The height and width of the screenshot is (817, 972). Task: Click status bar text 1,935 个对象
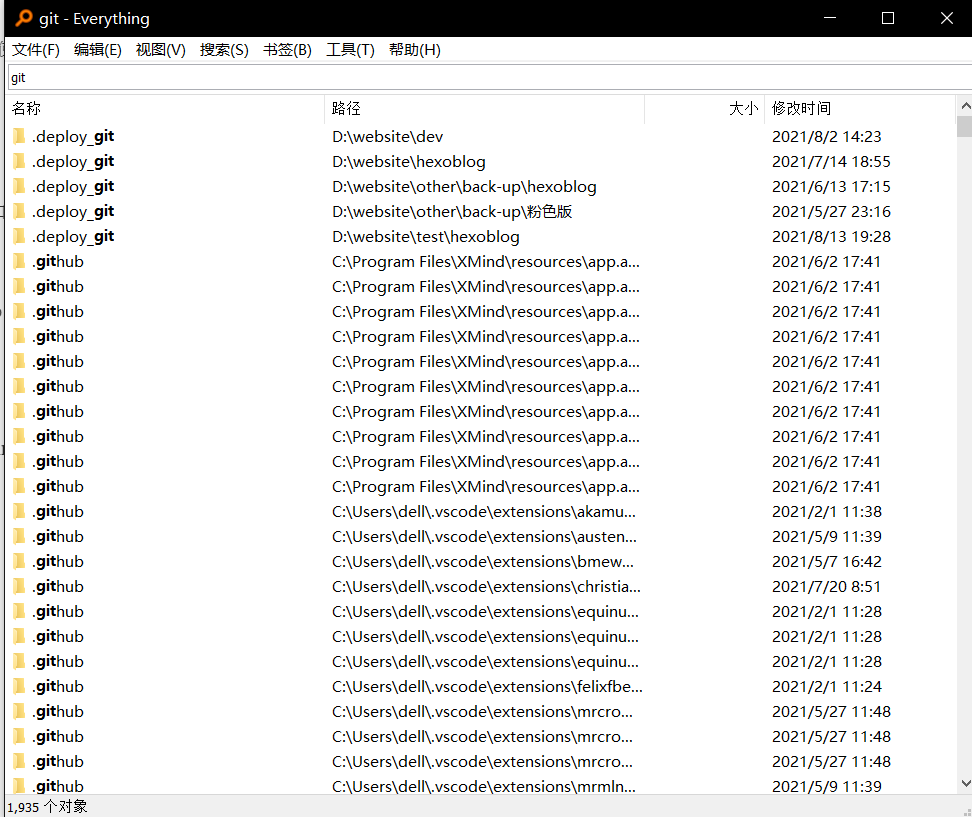(x=47, y=806)
